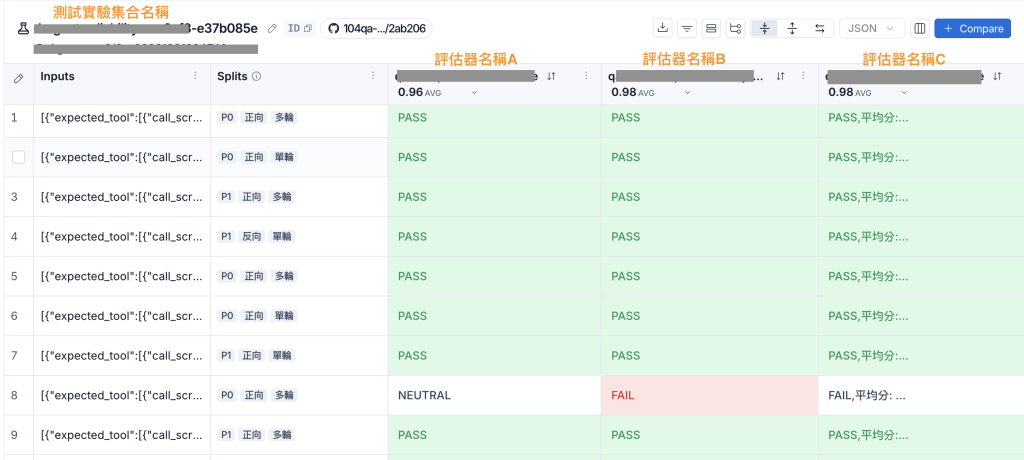Click the Splits column header
Image resolution: width=1024 pixels, height=460 pixels.
pos(232,76)
